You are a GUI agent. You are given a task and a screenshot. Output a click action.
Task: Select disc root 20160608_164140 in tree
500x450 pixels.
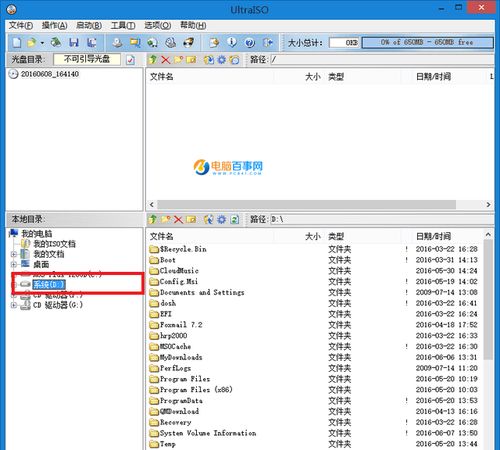50,74
